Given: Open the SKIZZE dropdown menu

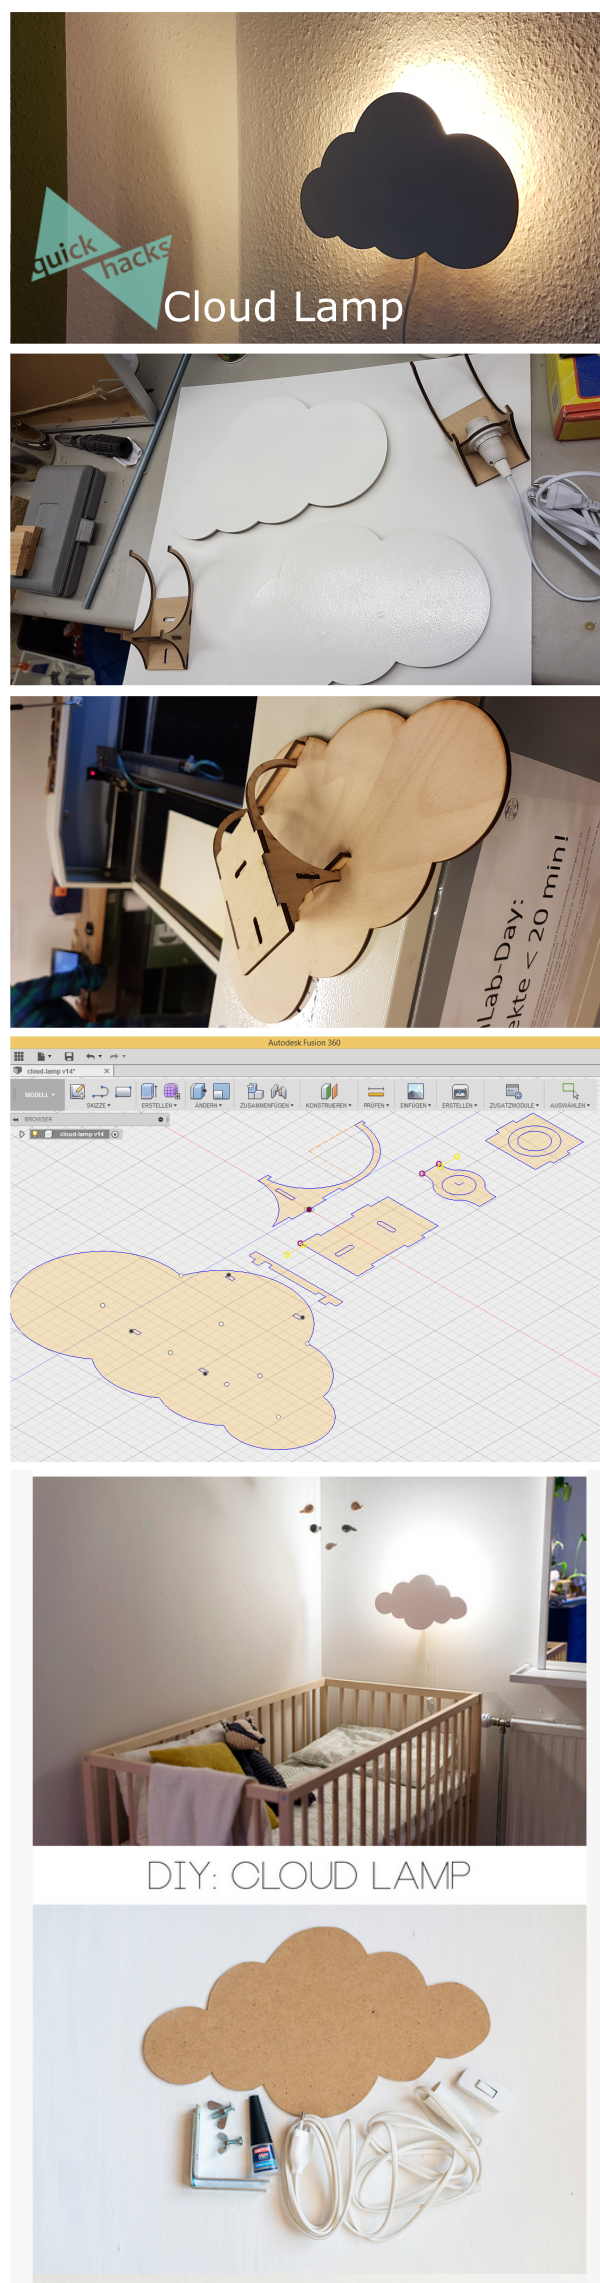Looking at the screenshot, I should click(98, 1105).
